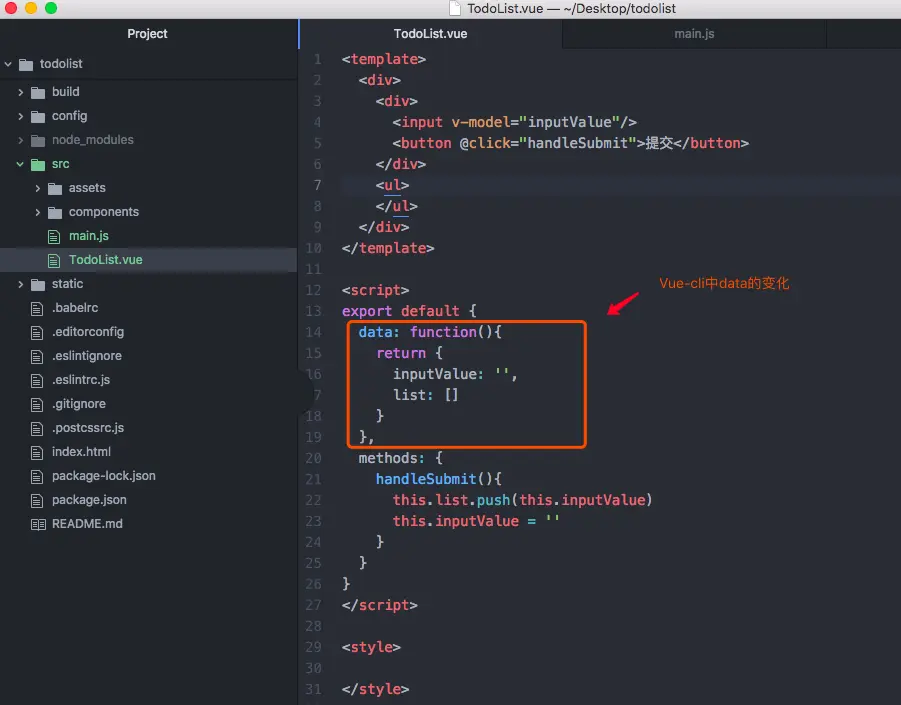Open .eslintrc.js from the file tree

click(80, 380)
